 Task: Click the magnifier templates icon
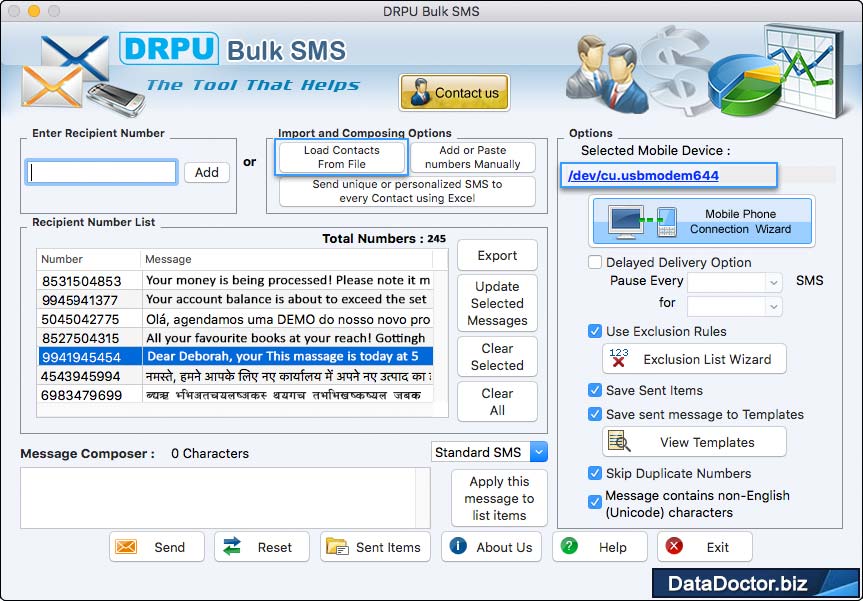point(619,441)
